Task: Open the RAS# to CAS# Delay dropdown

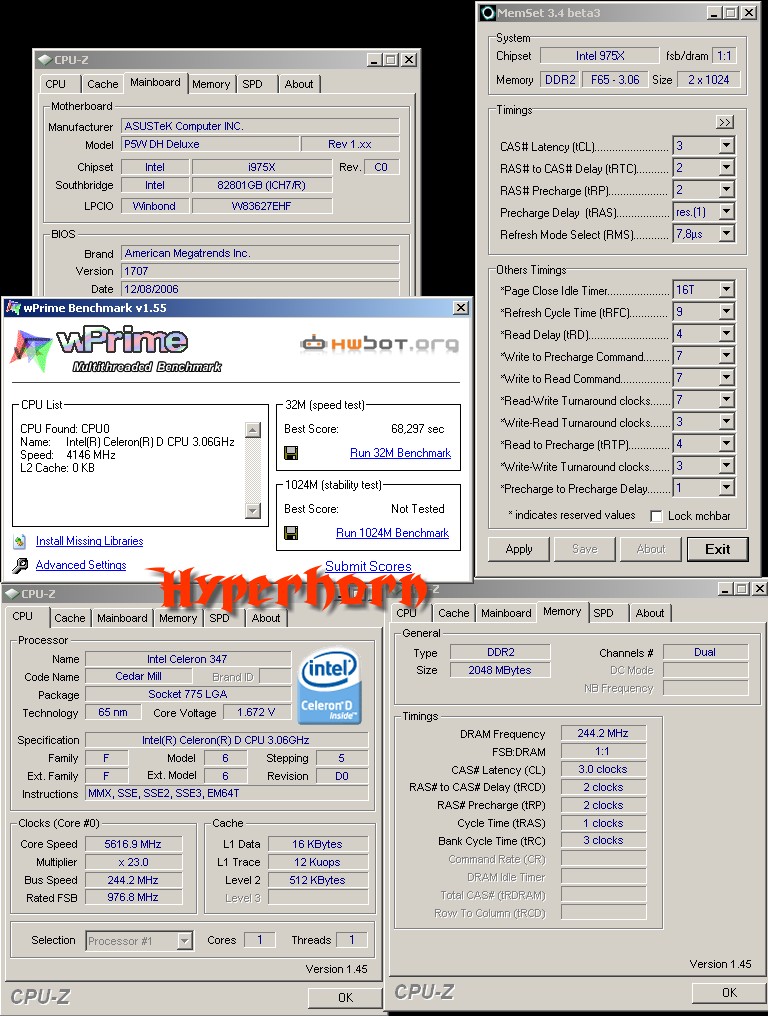Action: [727, 168]
